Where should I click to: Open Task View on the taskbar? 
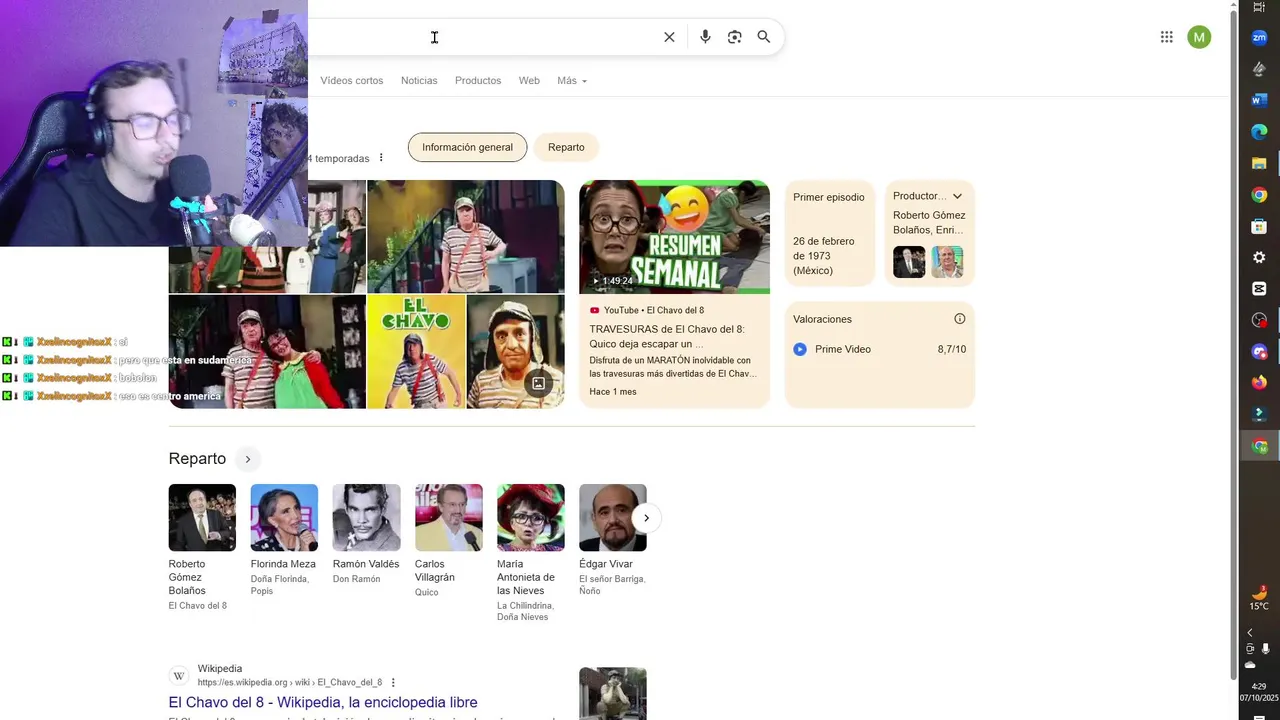pyautogui.click(x=1259, y=7)
